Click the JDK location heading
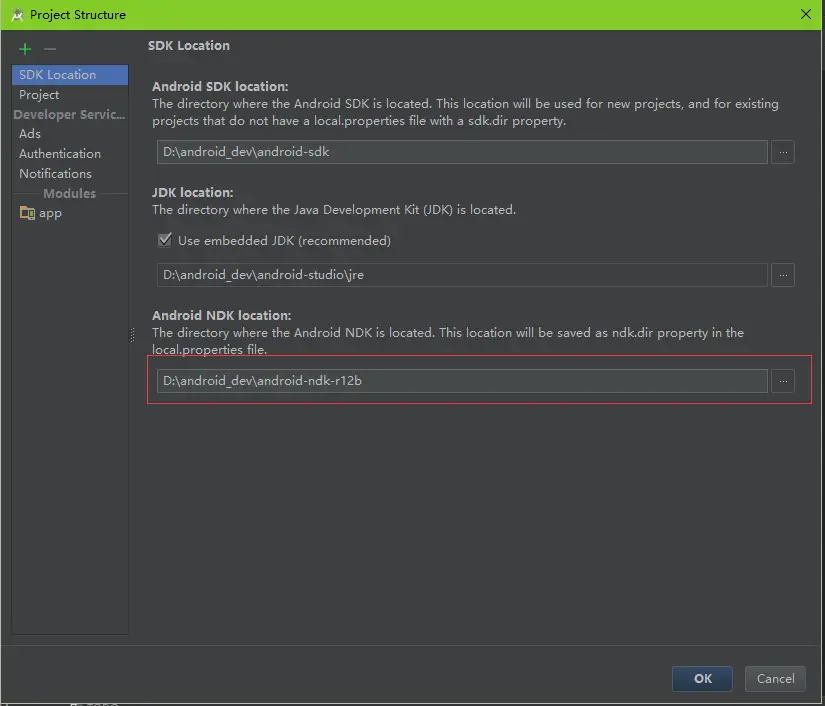This screenshot has width=825, height=706. pyautogui.click(x=193, y=193)
